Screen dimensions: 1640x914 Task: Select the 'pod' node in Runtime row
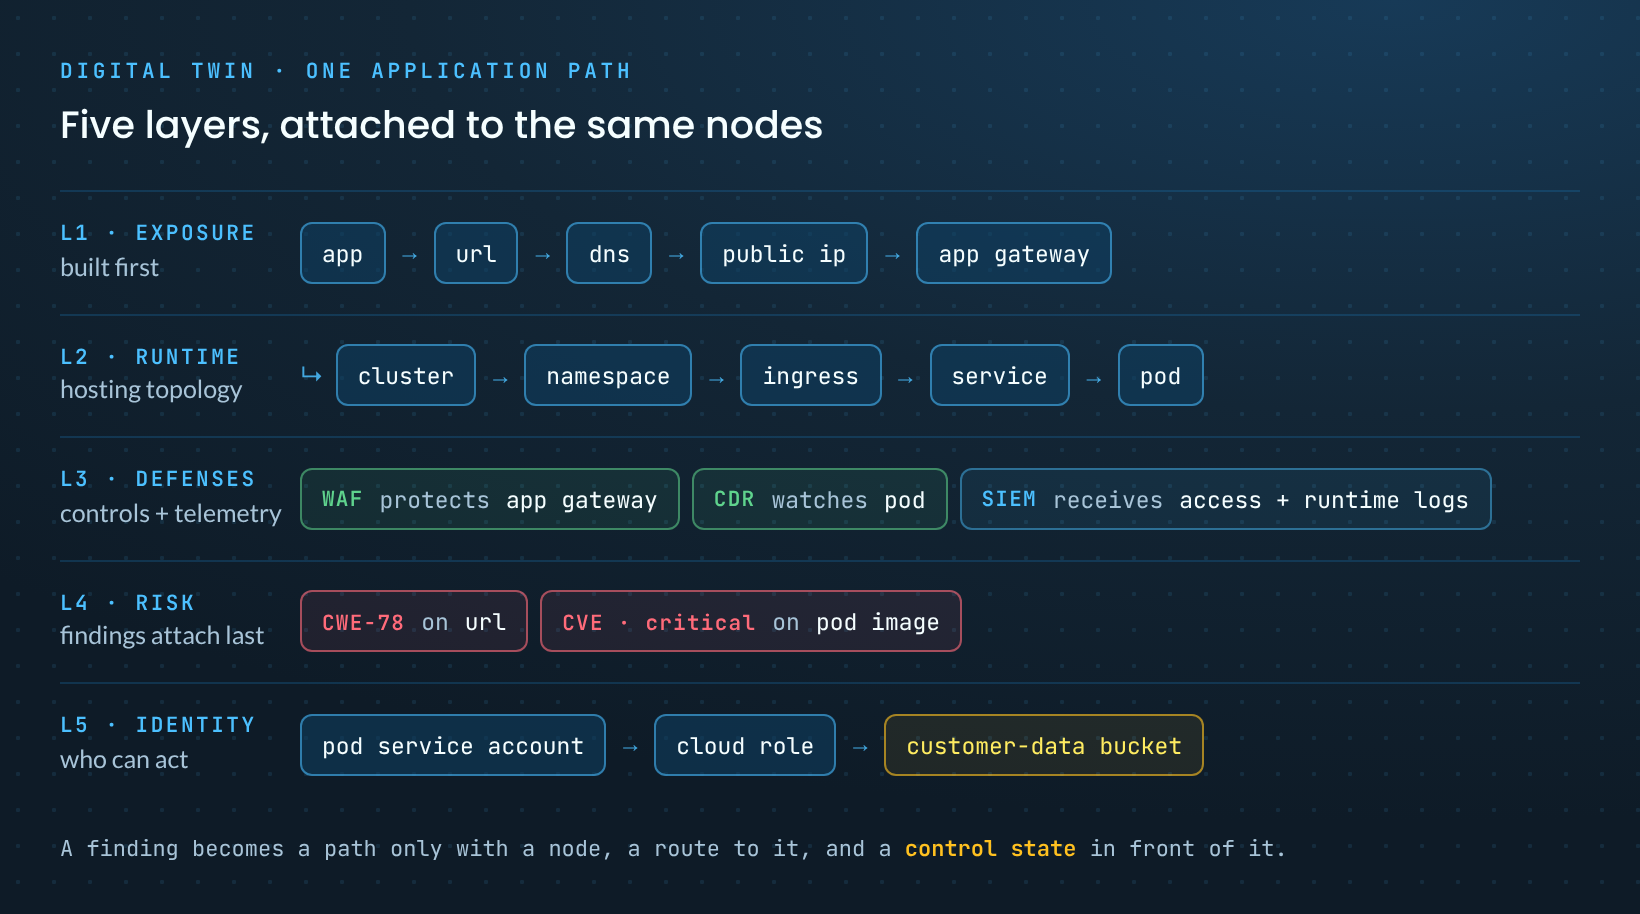(x=1161, y=375)
